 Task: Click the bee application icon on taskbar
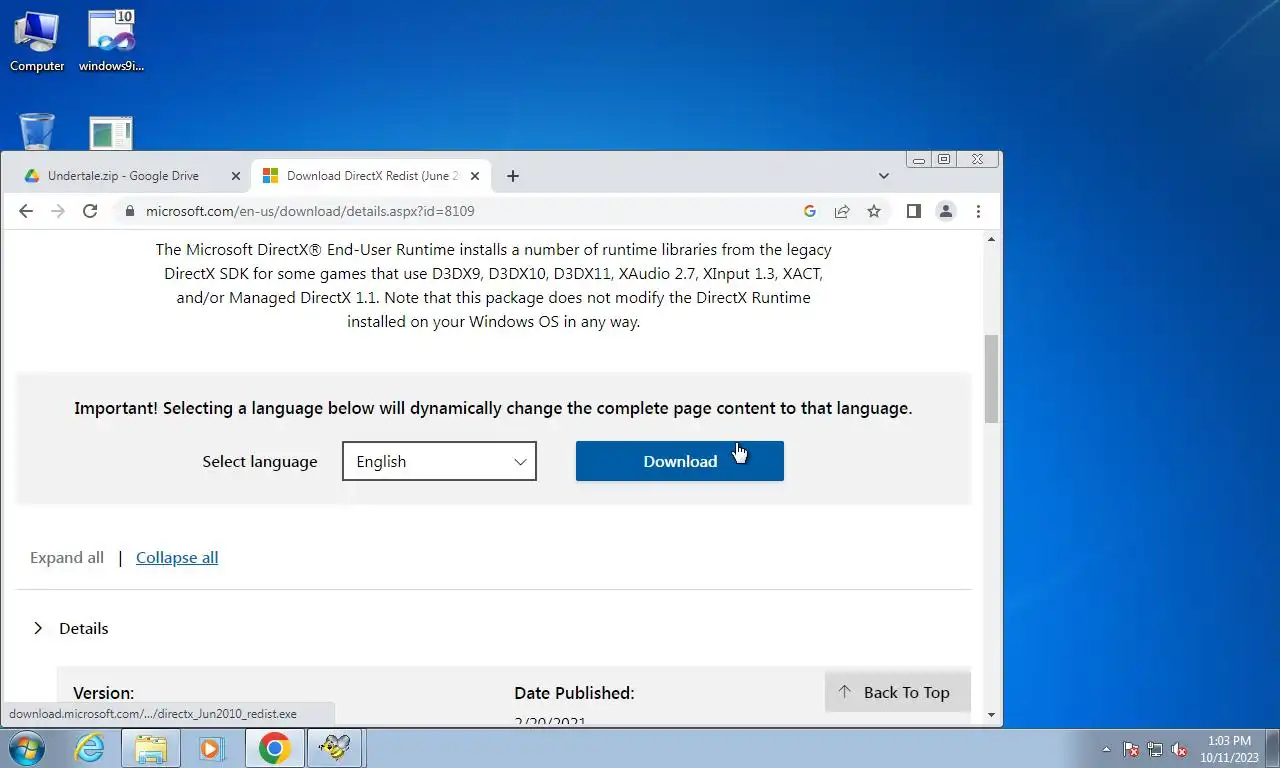point(334,748)
